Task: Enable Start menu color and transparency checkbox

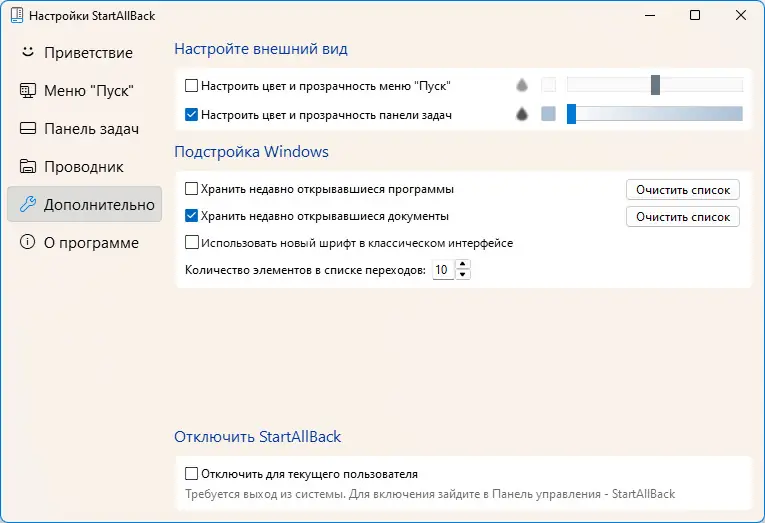Action: point(192,86)
